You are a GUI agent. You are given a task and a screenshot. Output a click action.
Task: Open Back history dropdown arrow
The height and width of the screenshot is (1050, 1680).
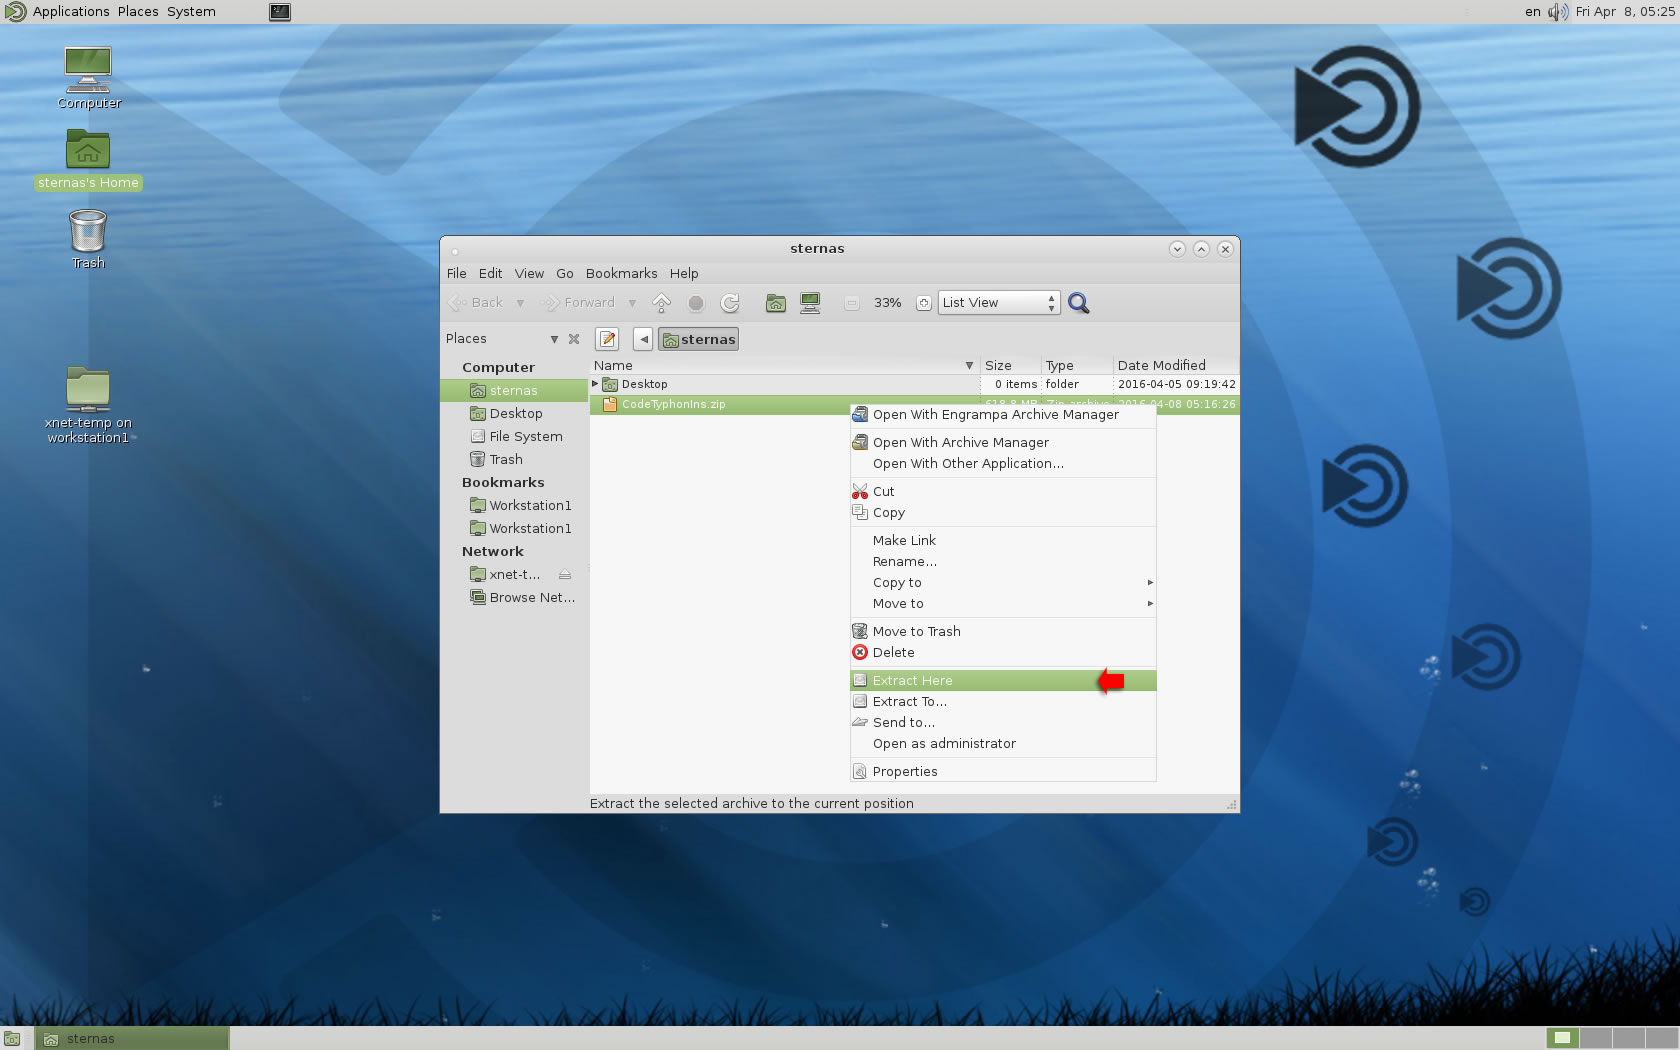click(x=520, y=303)
